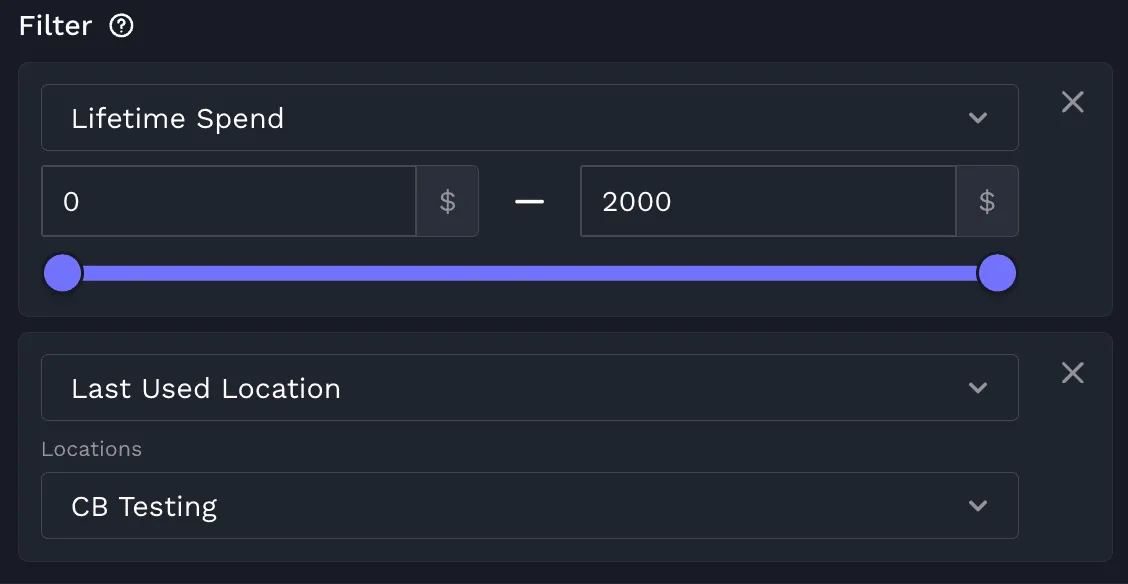This screenshot has width=1128, height=584.
Task: Open the Last Used Location filter type selector
Action: click(529, 388)
